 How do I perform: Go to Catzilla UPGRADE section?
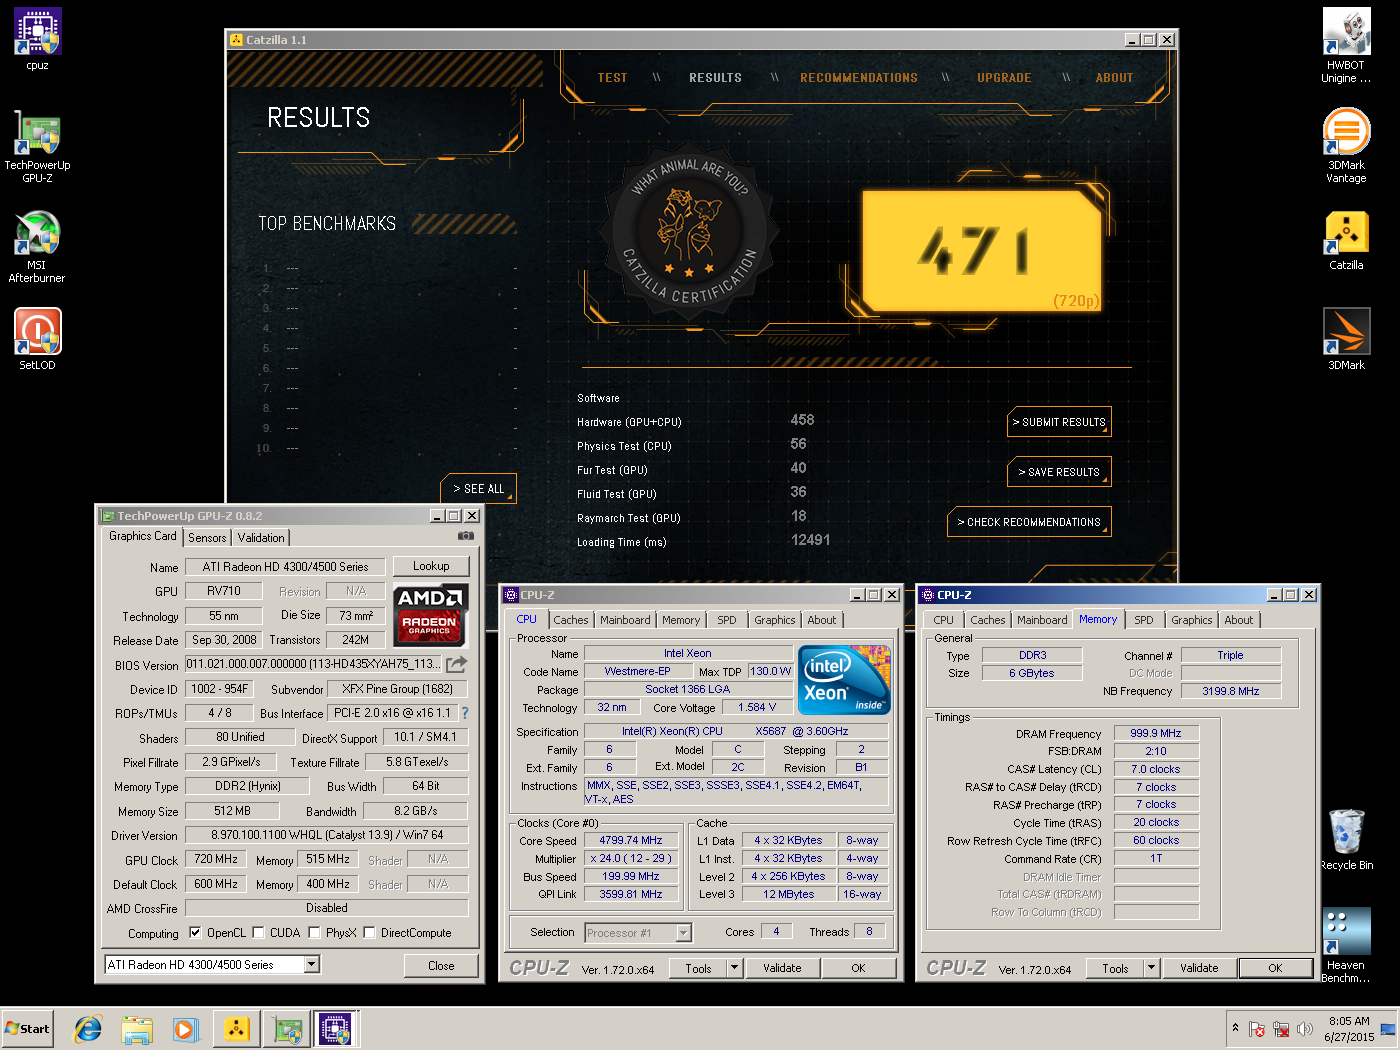1004,78
